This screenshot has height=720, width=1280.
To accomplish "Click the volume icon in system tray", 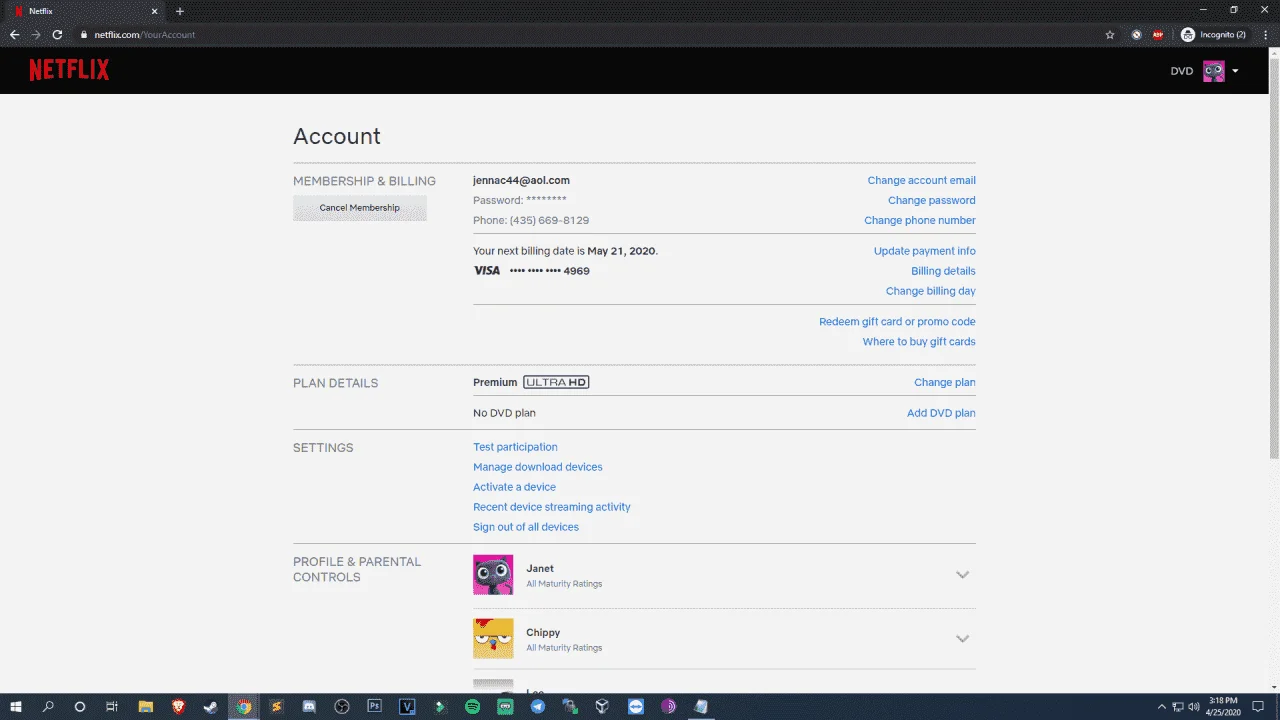I will (x=1195, y=706).
